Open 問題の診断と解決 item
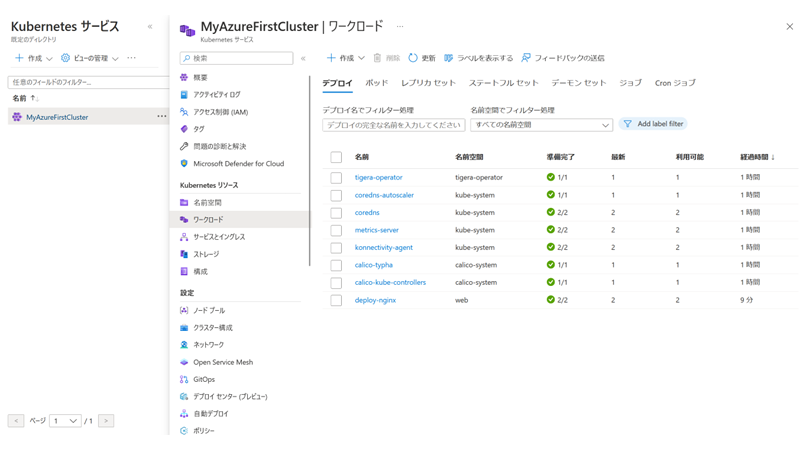Image resolution: width=800 pixels, height=450 pixels. tap(213, 146)
